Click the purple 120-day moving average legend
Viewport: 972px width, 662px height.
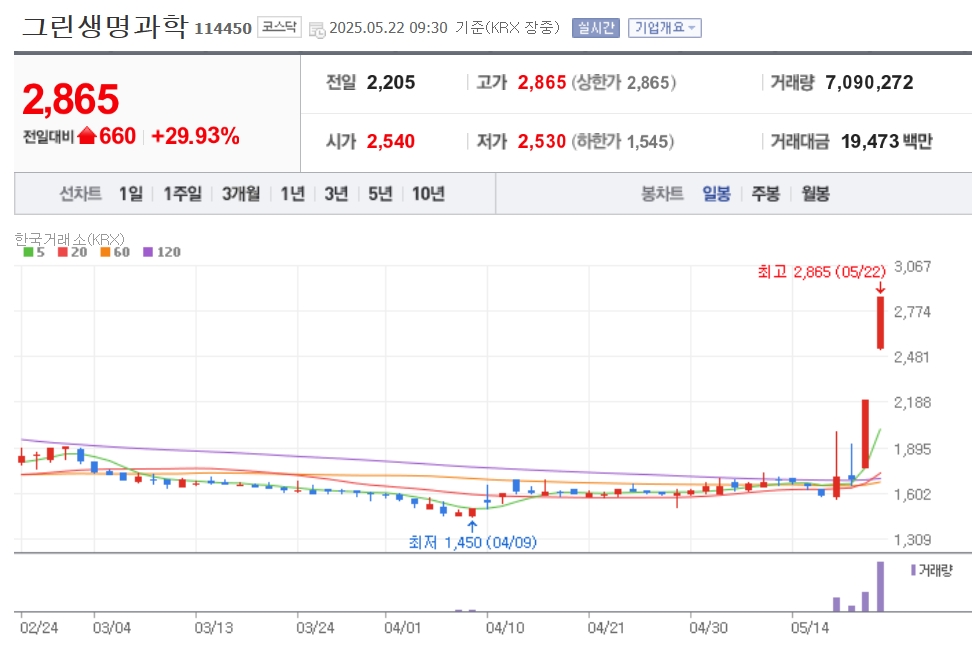coord(162,252)
